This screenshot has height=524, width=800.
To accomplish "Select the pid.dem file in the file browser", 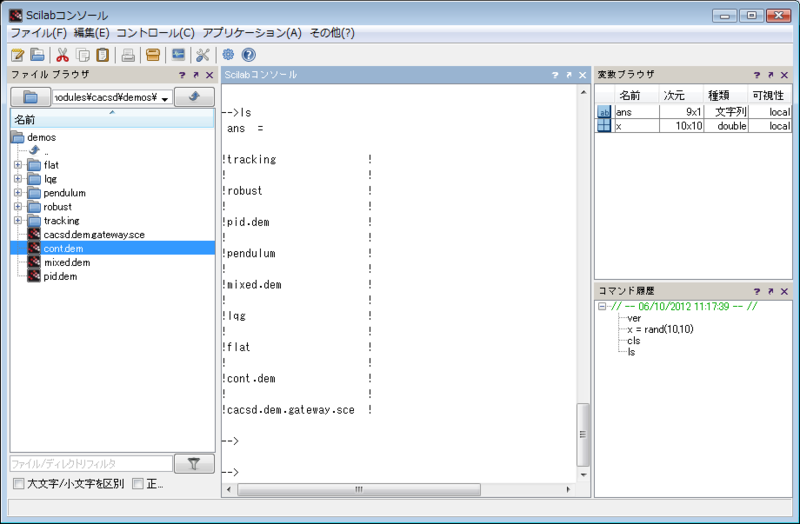I will pos(60,277).
